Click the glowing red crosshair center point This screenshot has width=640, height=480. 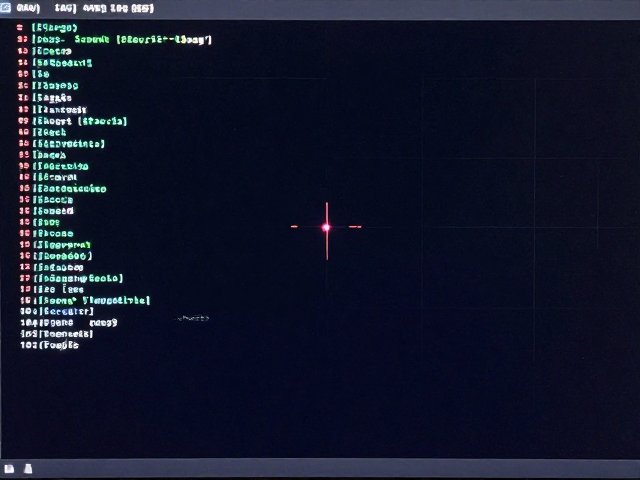pos(326,227)
